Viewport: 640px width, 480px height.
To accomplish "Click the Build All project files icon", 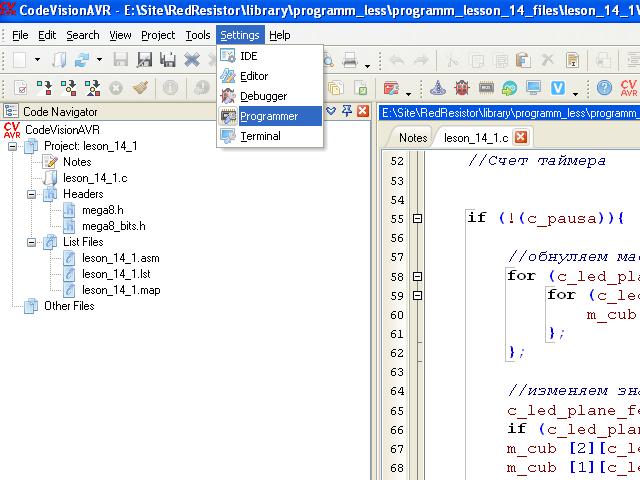I will pyautogui.click(x=93, y=88).
